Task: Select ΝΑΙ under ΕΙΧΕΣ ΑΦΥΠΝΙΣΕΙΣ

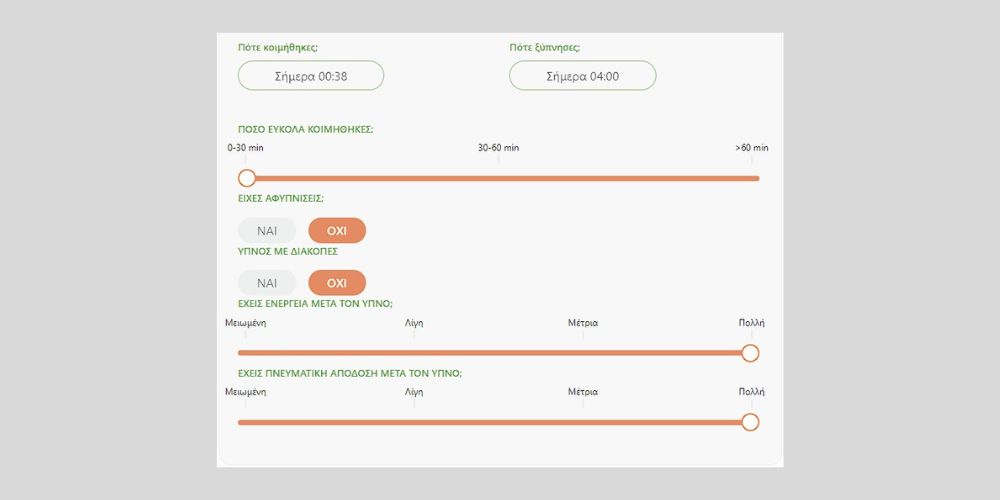Action: pos(267,231)
